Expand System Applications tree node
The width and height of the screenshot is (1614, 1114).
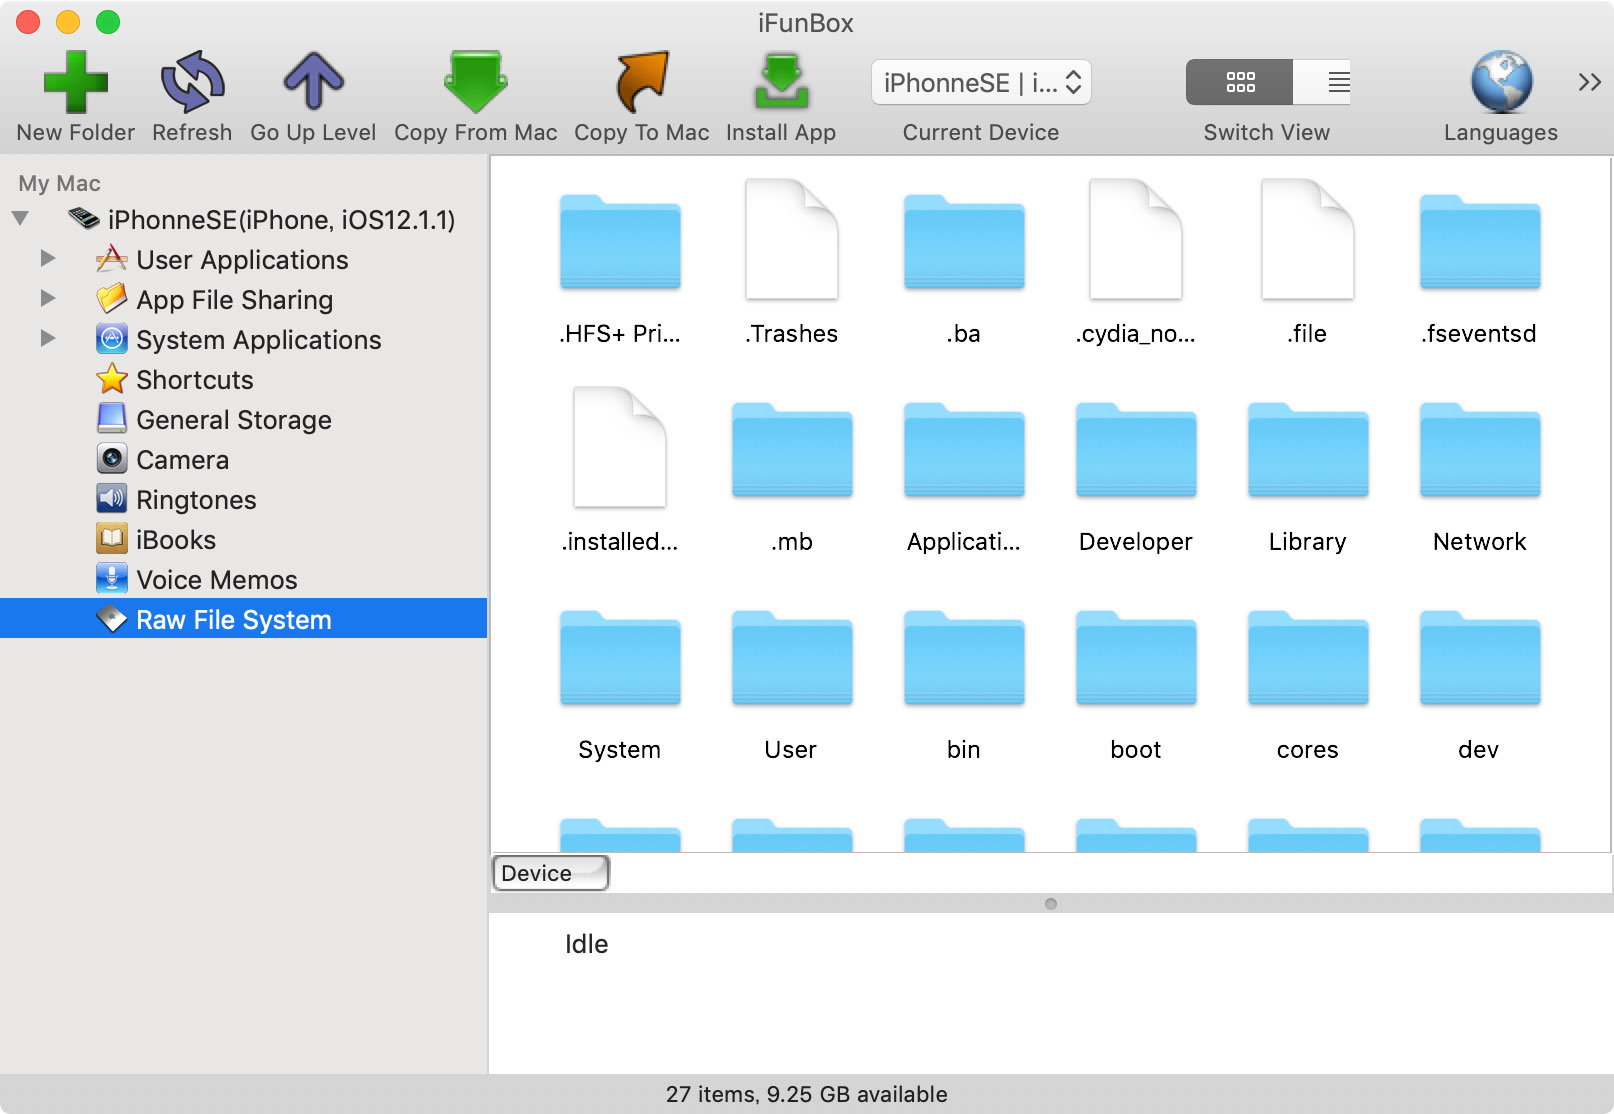pyautogui.click(x=47, y=339)
